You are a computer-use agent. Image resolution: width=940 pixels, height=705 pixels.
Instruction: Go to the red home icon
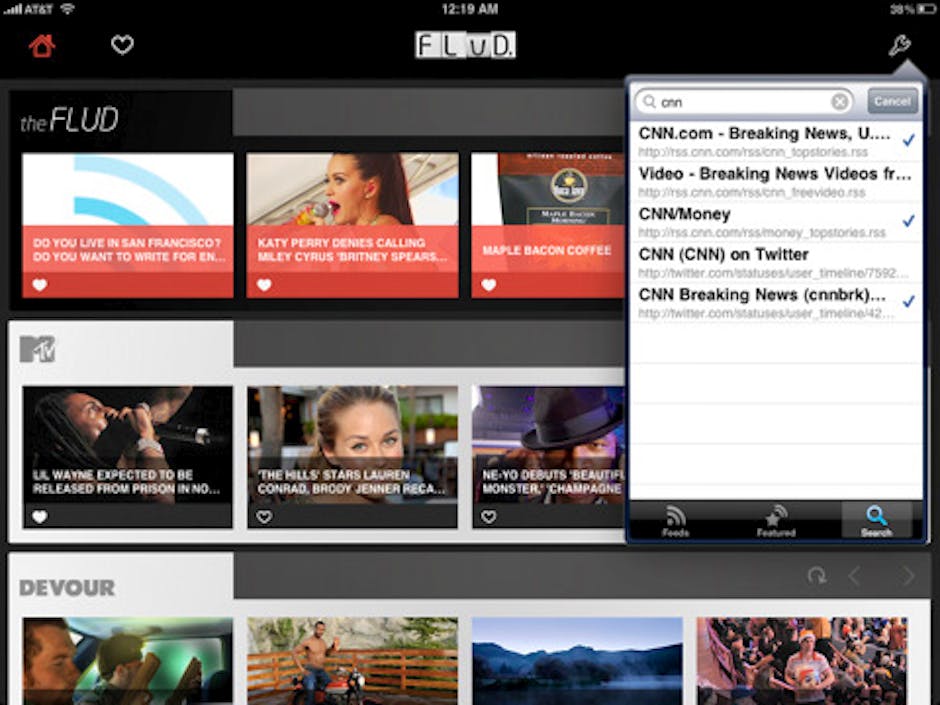[41, 45]
